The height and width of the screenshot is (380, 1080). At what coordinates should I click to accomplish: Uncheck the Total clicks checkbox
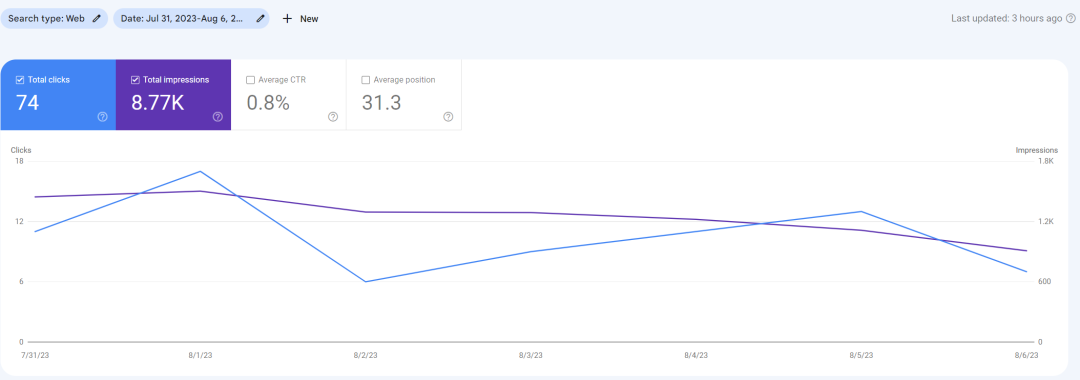20,80
